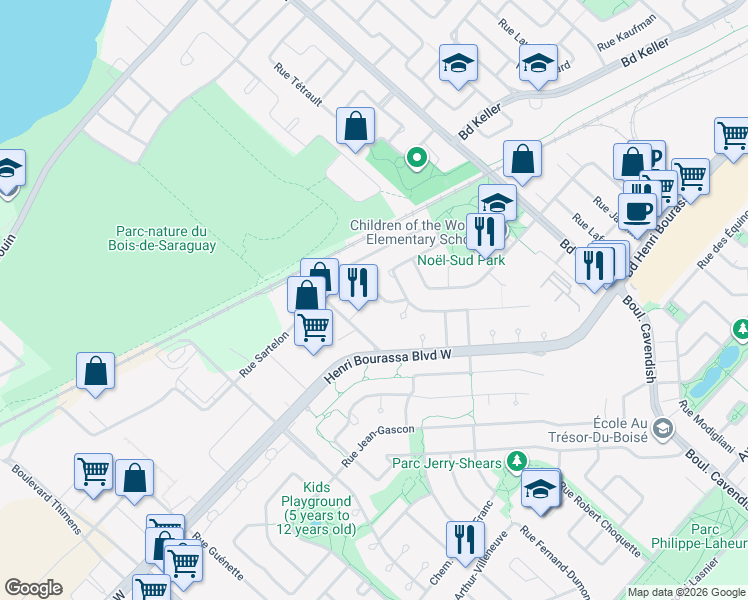Click the Rue Jean-Gascon street label
This screenshot has width=748, height=600.
point(378,445)
